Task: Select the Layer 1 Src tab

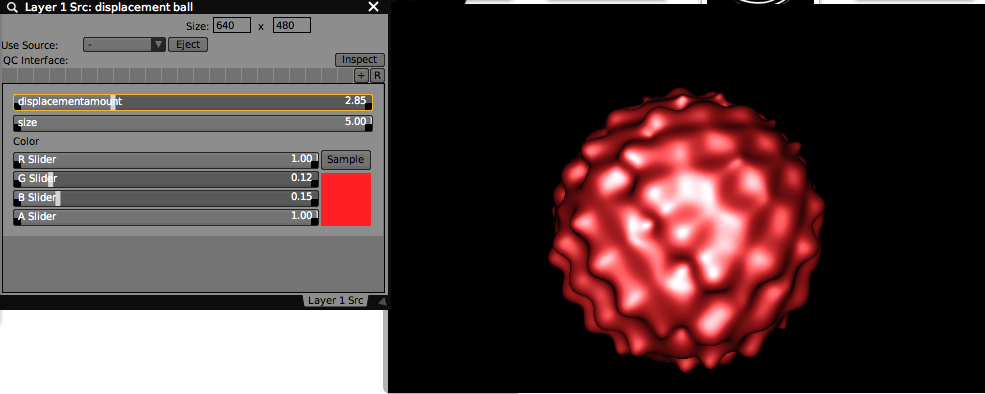Action: [335, 300]
